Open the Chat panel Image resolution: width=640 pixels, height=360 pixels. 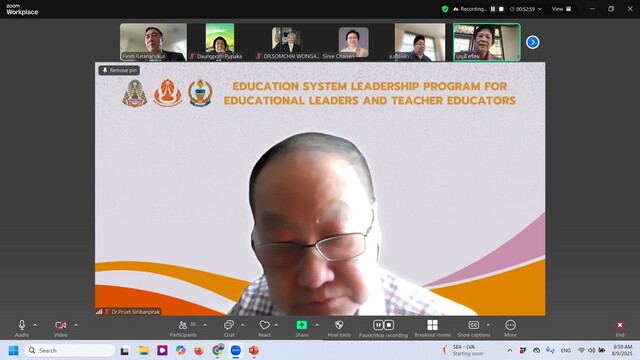coord(229,329)
